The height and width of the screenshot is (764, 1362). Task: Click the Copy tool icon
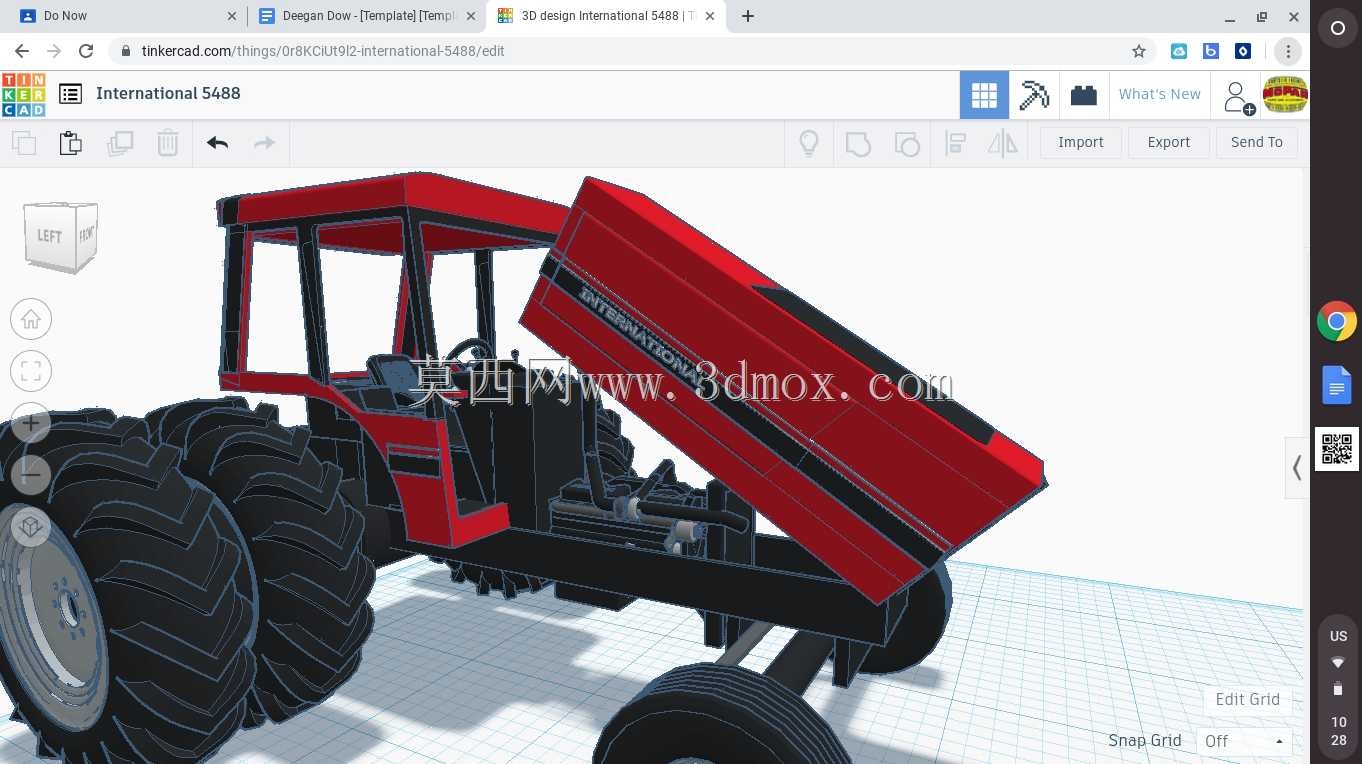24,143
